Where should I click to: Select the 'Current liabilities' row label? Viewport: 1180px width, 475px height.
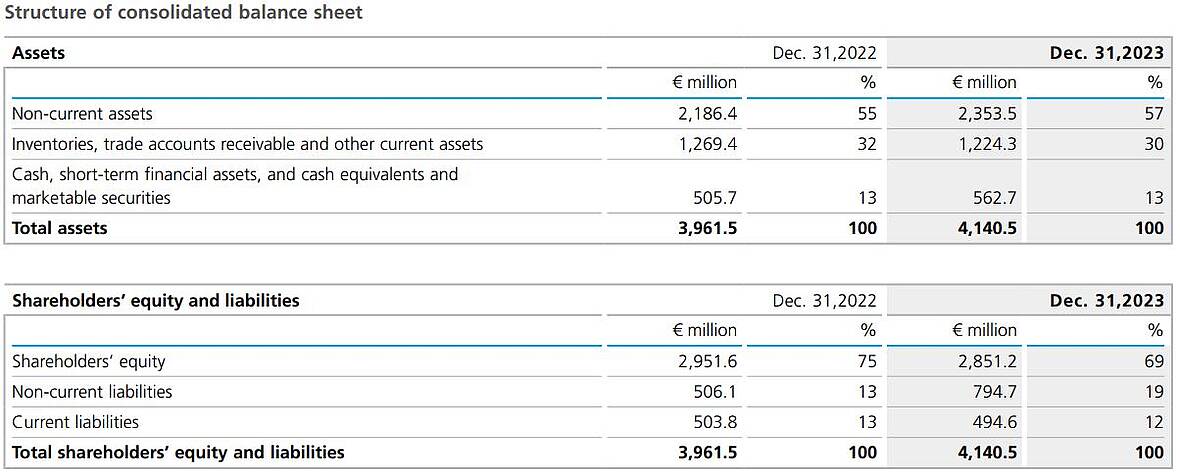[75, 422]
